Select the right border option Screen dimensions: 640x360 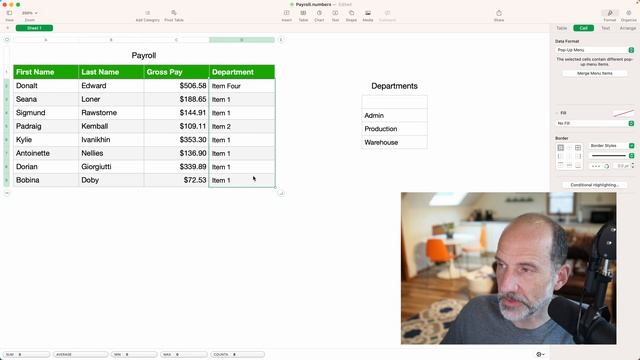pyautogui.click(x=578, y=156)
